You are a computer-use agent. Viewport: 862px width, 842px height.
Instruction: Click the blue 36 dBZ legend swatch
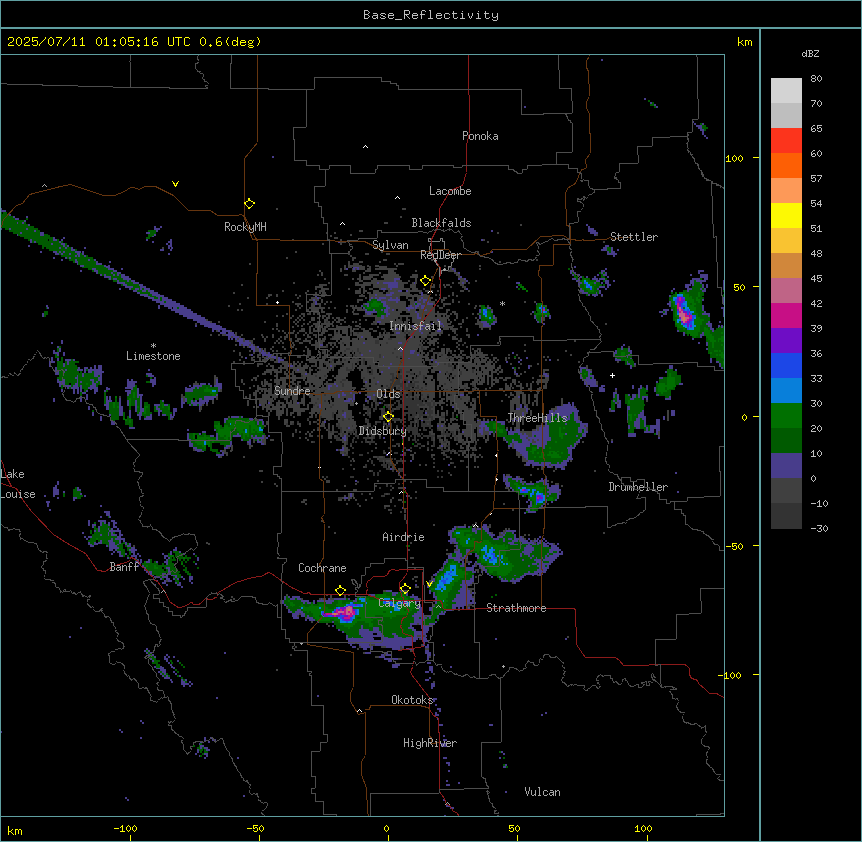[786, 366]
